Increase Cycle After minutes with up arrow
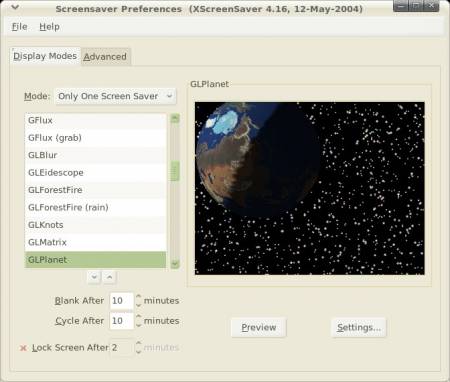 click(x=139, y=317)
